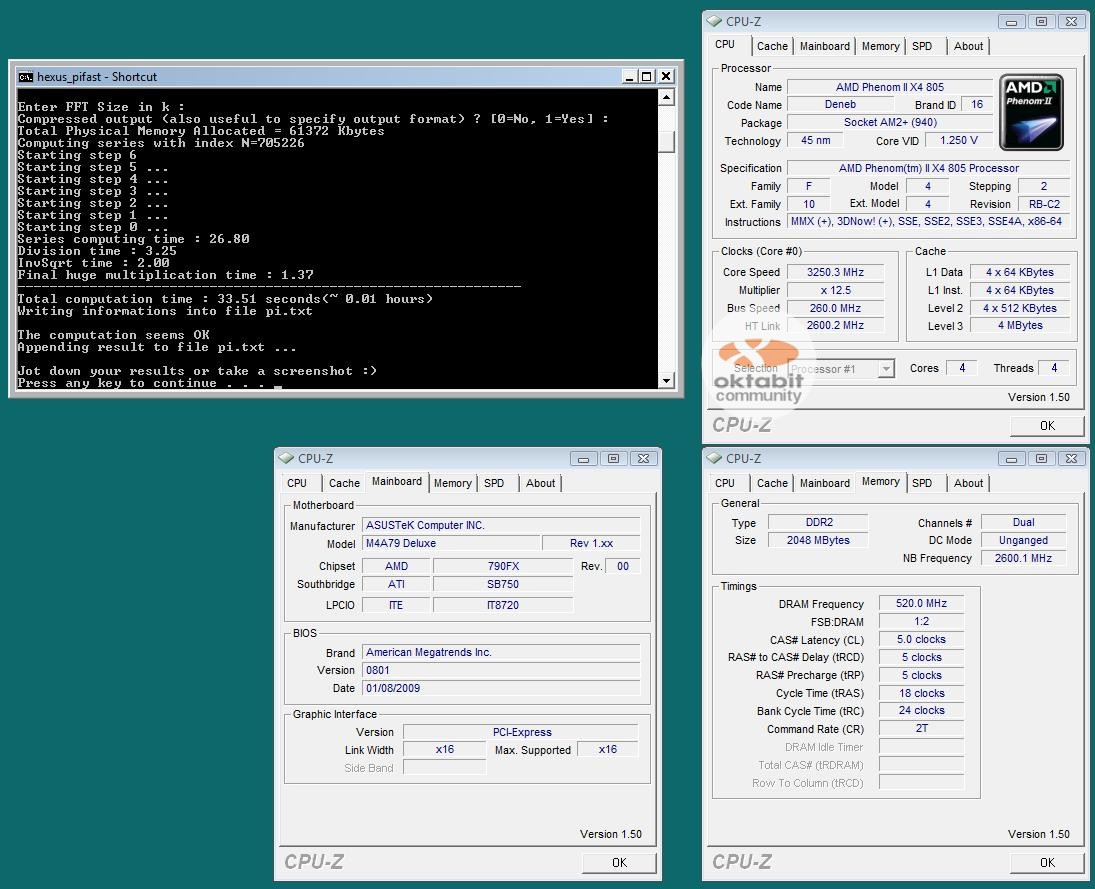Click the CPU-Z title icon in Mainboard window
Image resolution: width=1095 pixels, height=889 pixels.
[x=286, y=459]
